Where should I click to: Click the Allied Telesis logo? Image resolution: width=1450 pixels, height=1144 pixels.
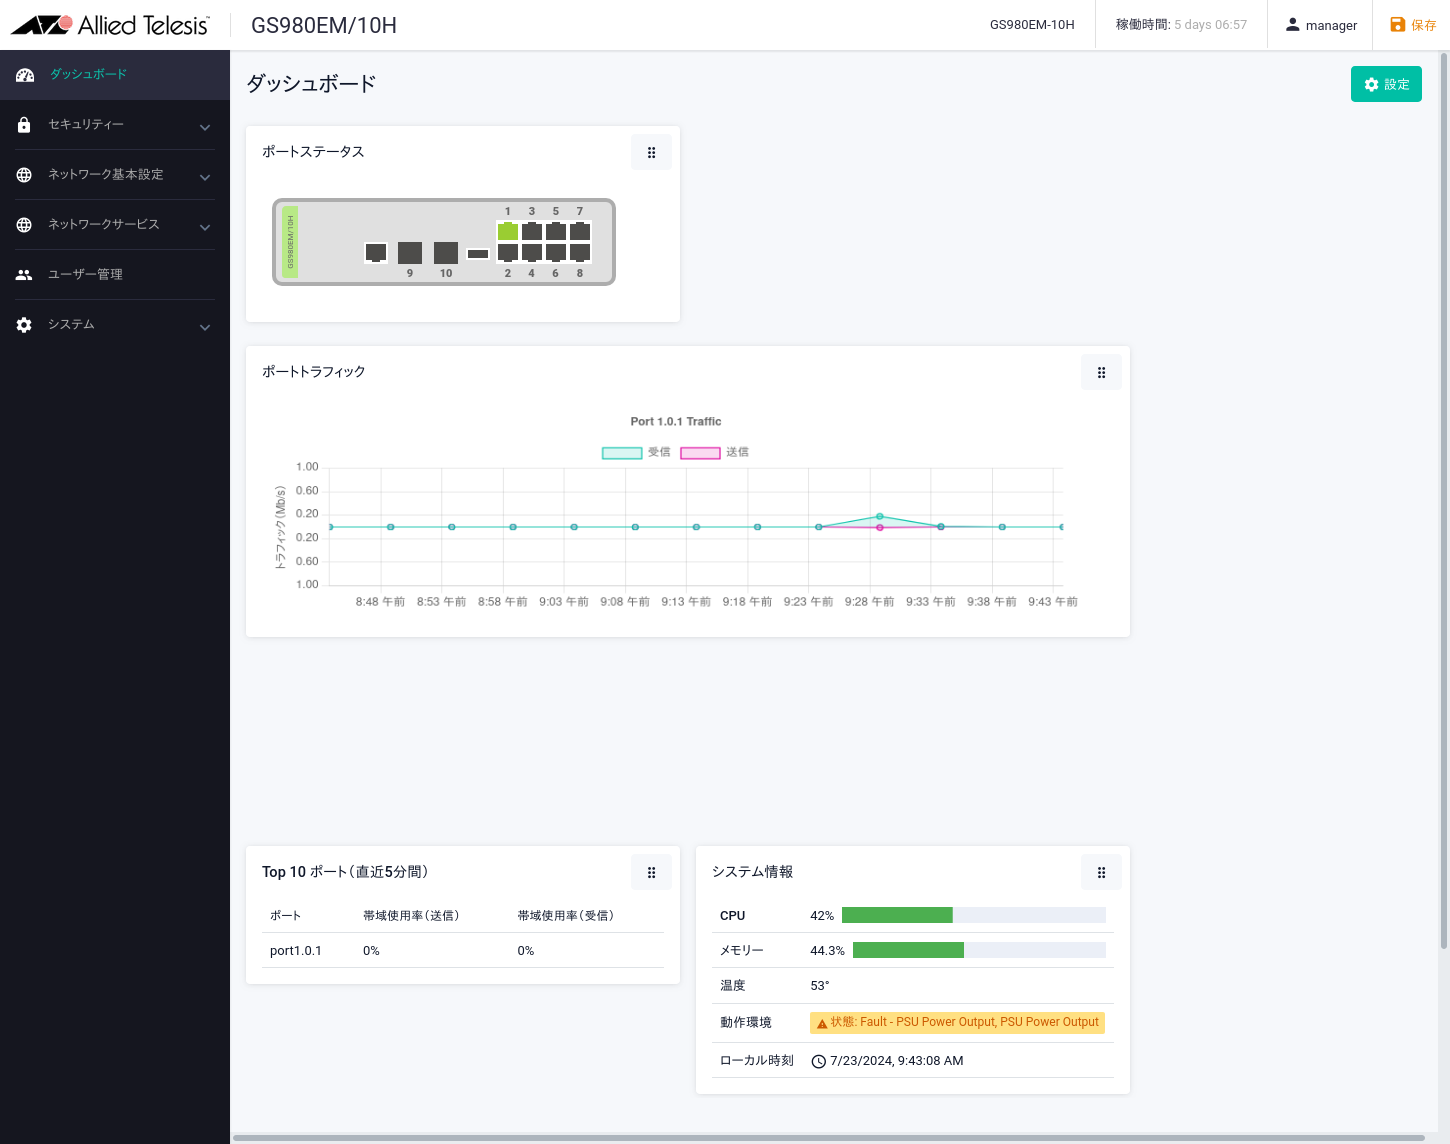(111, 25)
